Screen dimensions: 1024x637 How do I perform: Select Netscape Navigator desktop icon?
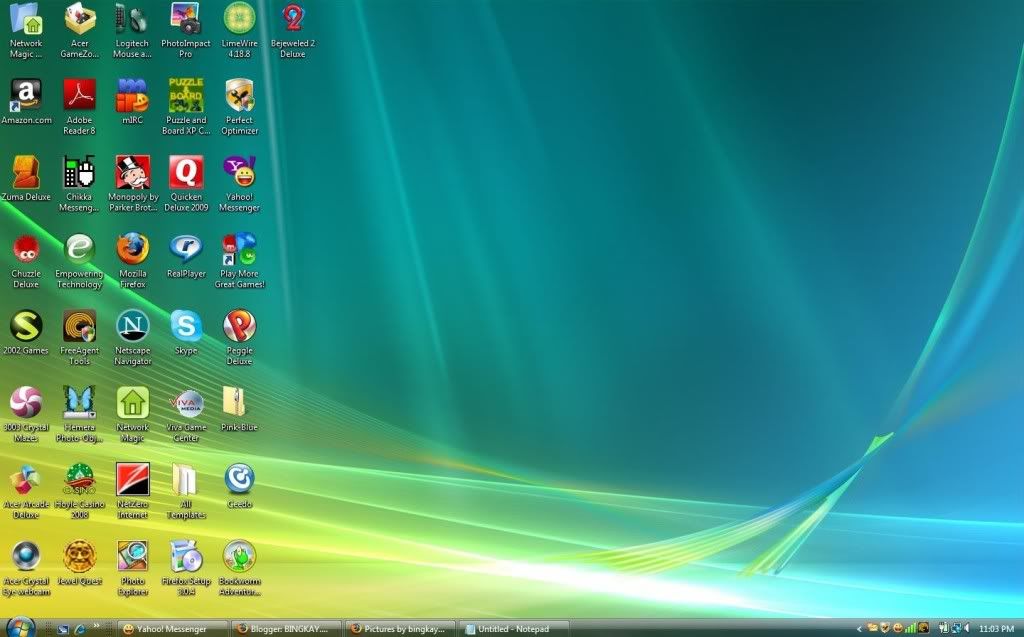[x=133, y=337]
